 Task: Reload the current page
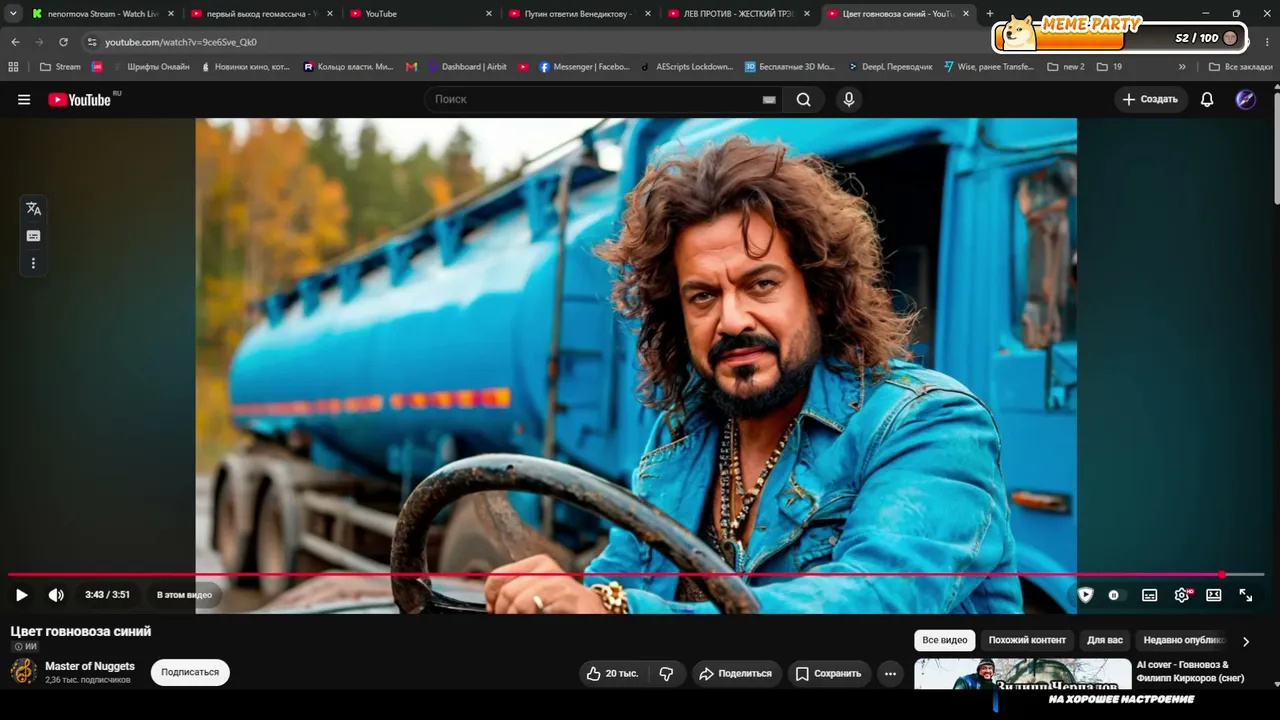tap(63, 42)
